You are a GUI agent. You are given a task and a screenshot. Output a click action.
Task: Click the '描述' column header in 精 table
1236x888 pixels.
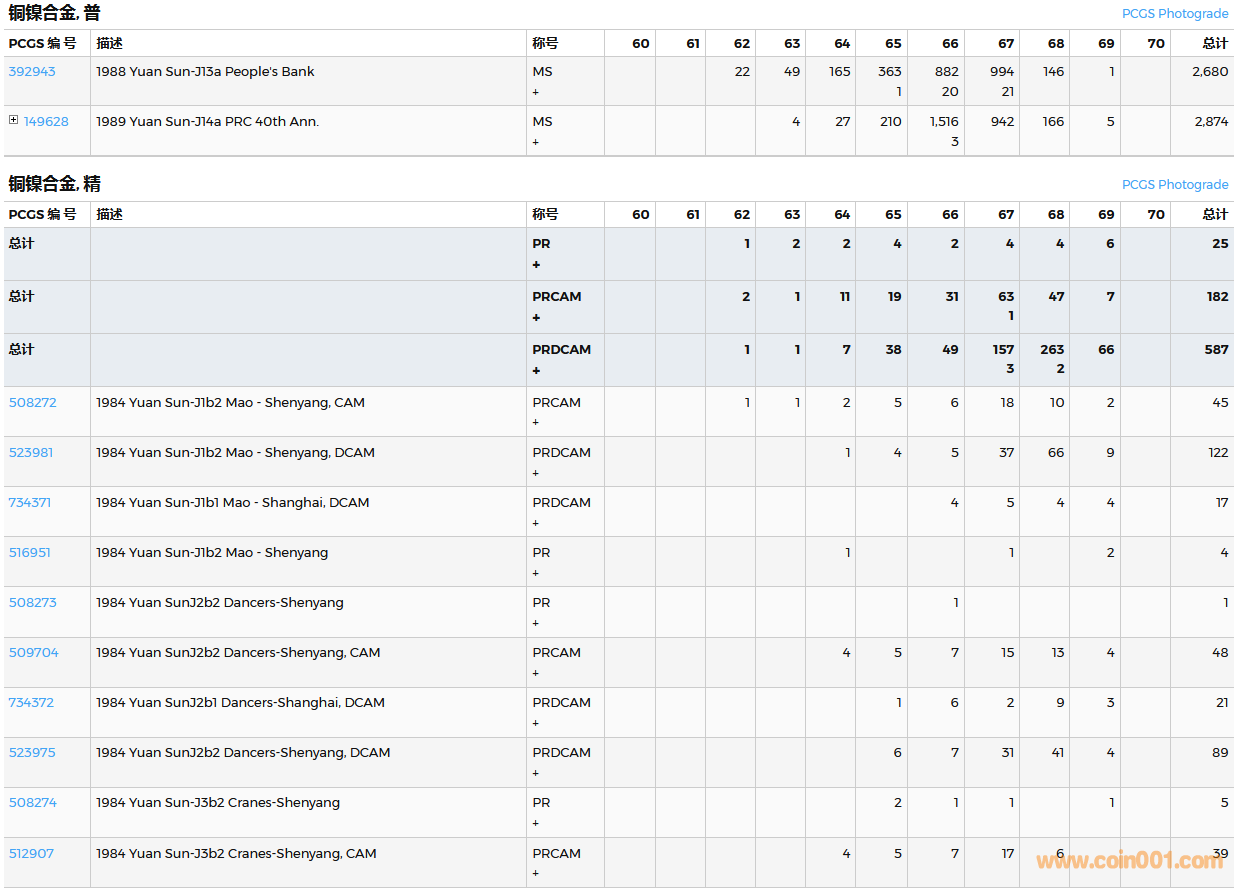point(110,214)
